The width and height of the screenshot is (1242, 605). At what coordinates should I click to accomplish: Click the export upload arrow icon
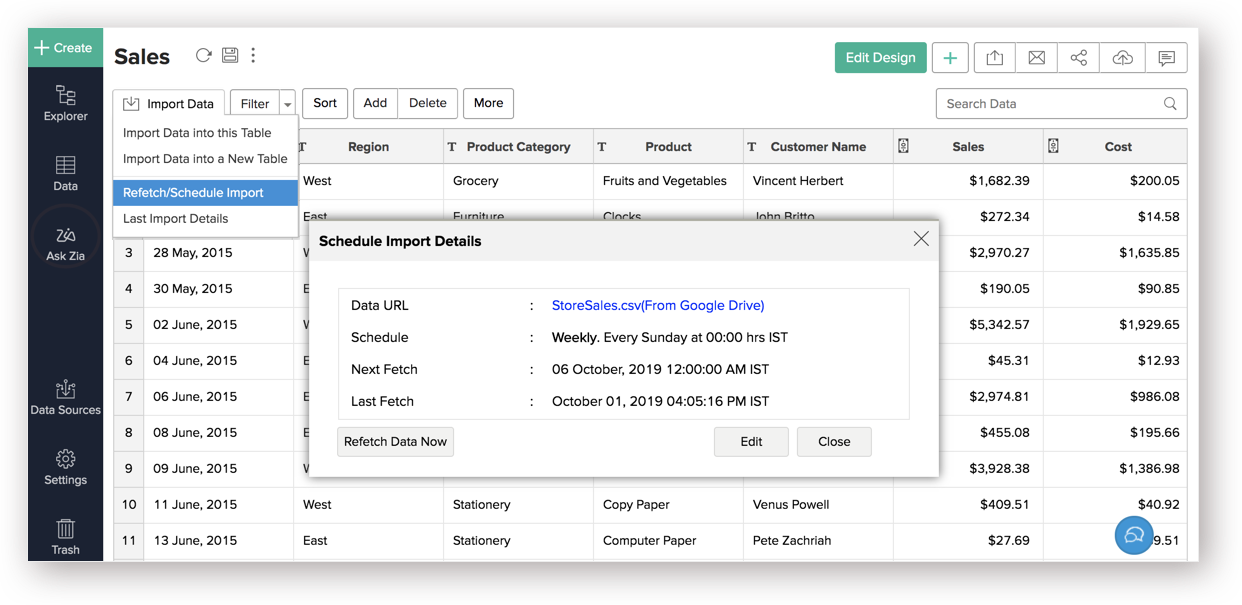pyautogui.click(x=994, y=58)
